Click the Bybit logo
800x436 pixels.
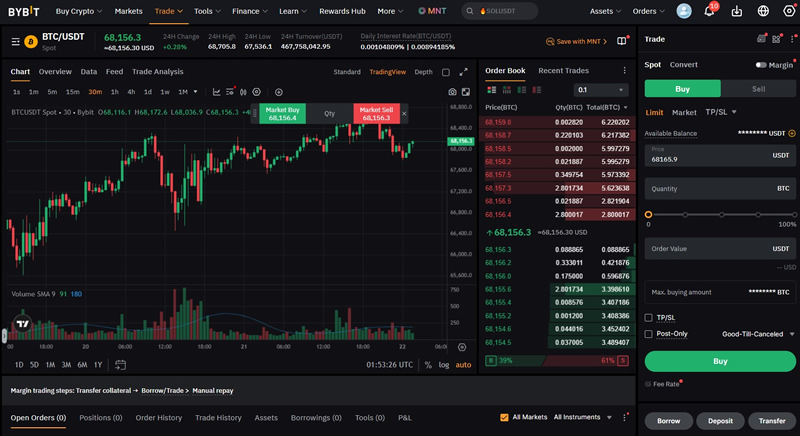point(23,11)
